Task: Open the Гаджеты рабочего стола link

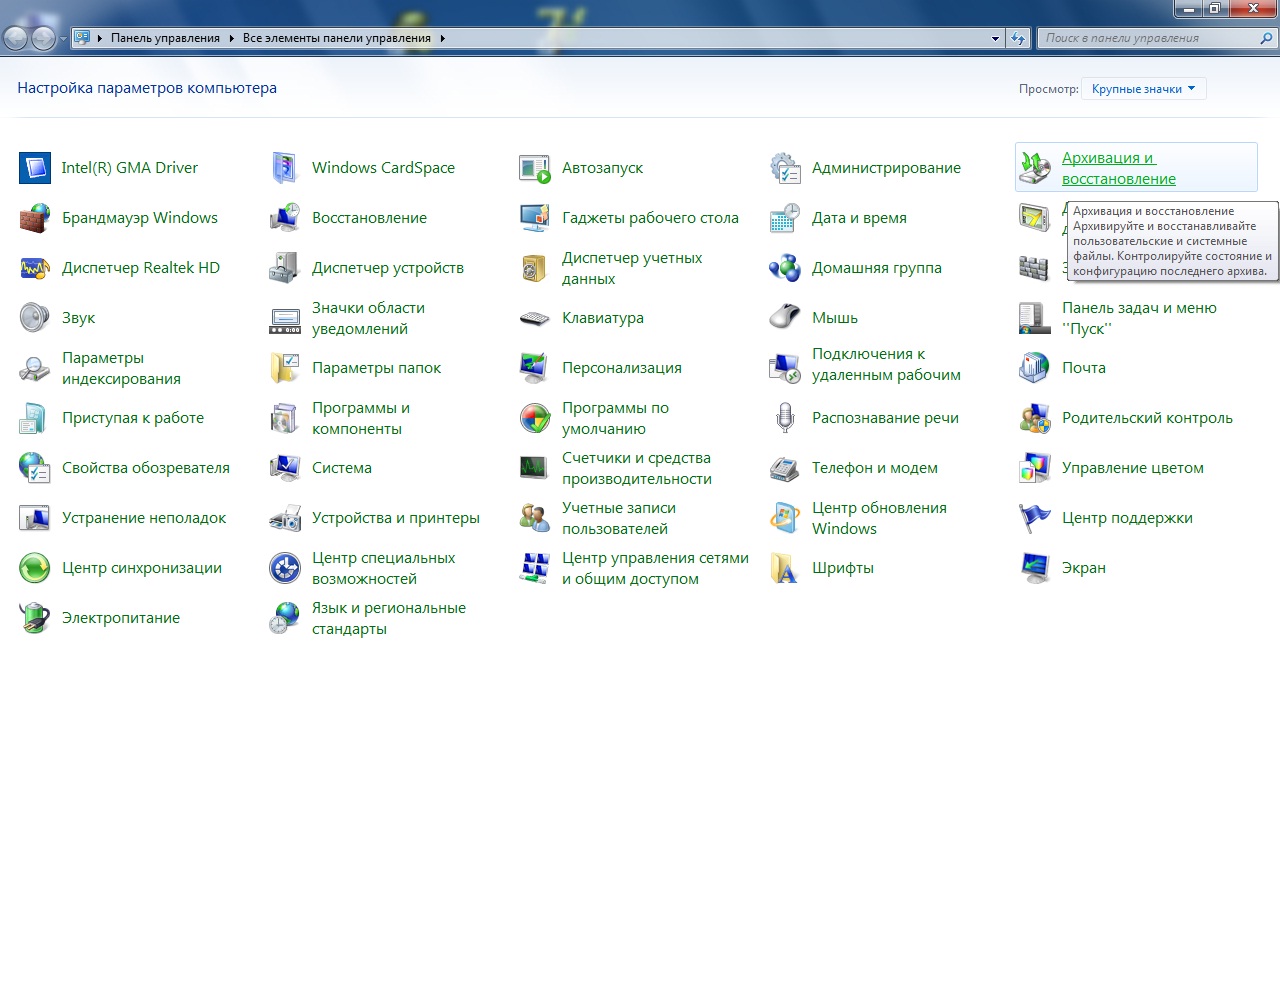Action: click(x=650, y=218)
